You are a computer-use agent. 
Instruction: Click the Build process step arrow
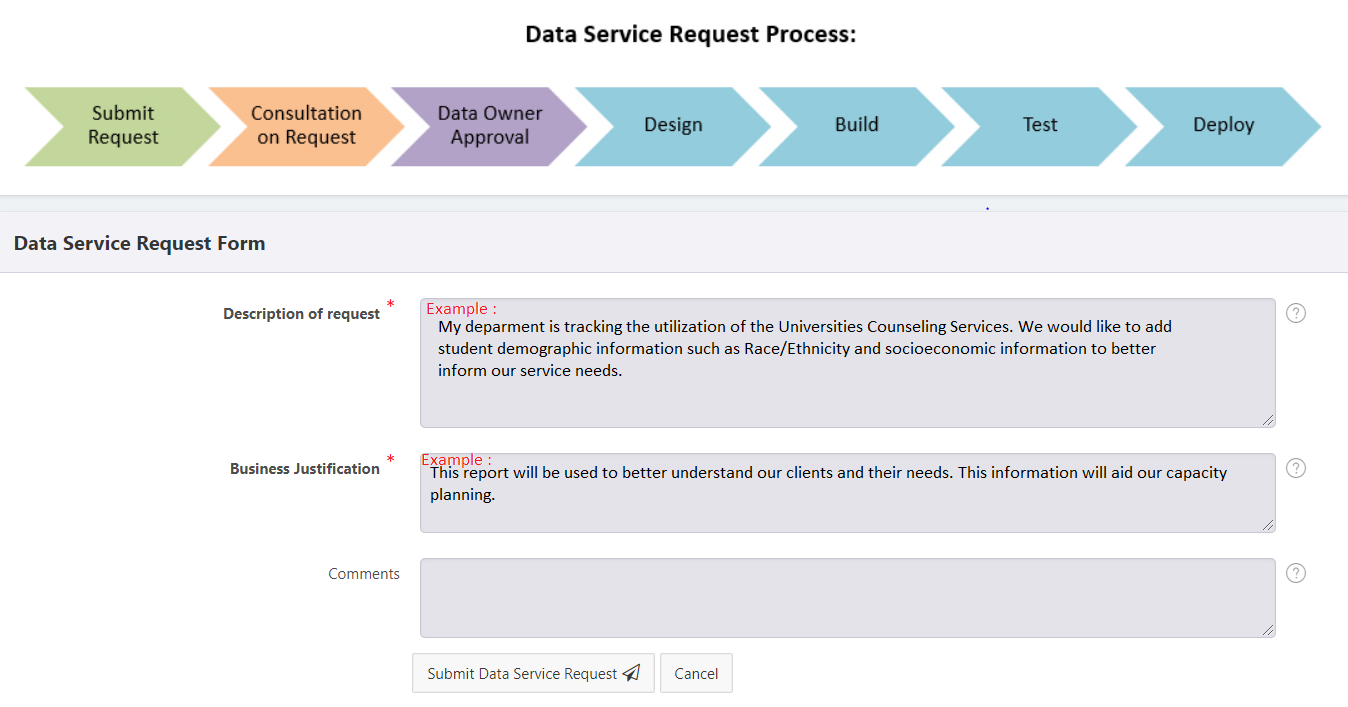click(857, 126)
